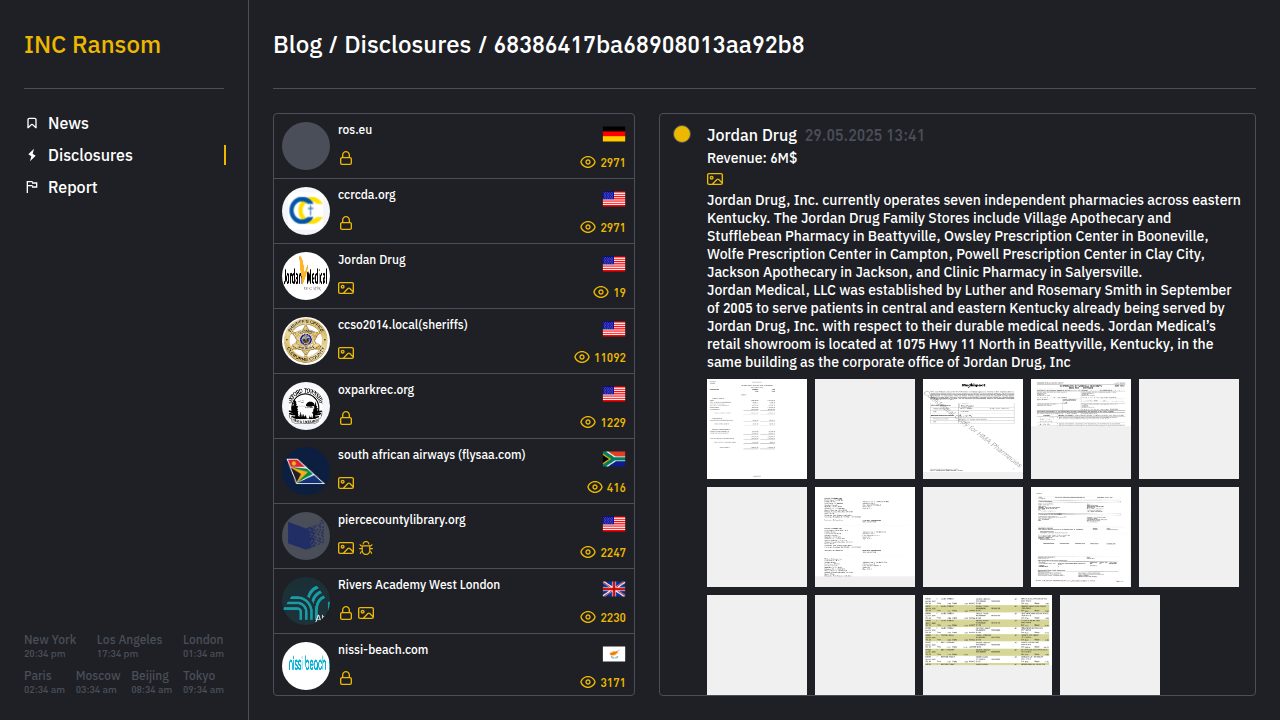This screenshot has width=1280, height=720.
Task: Click the INC Ransom site title
Action: (92, 45)
